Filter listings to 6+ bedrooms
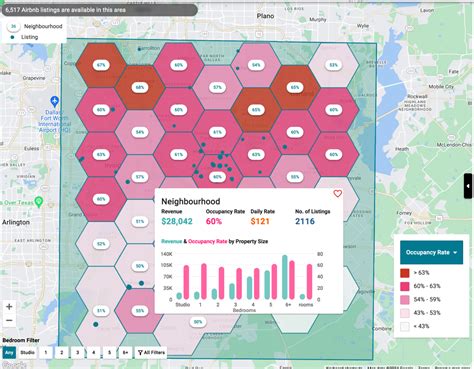 click(125, 353)
